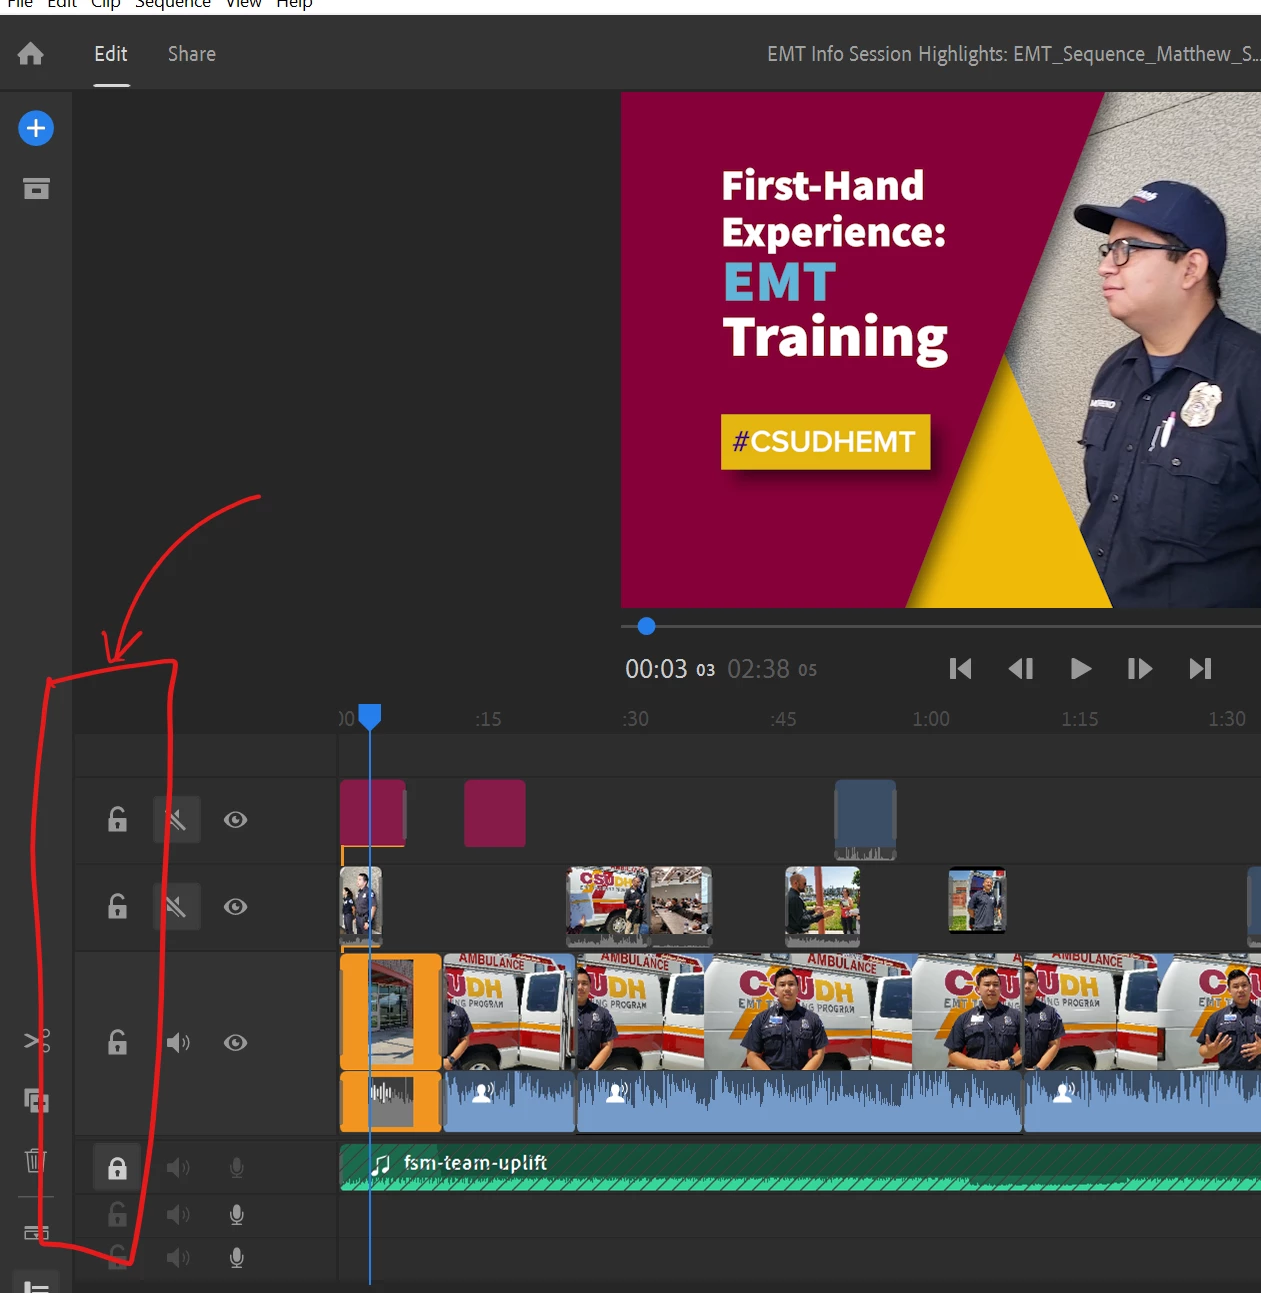Unmute the top video track
The height and width of the screenshot is (1293, 1261).
click(177, 820)
